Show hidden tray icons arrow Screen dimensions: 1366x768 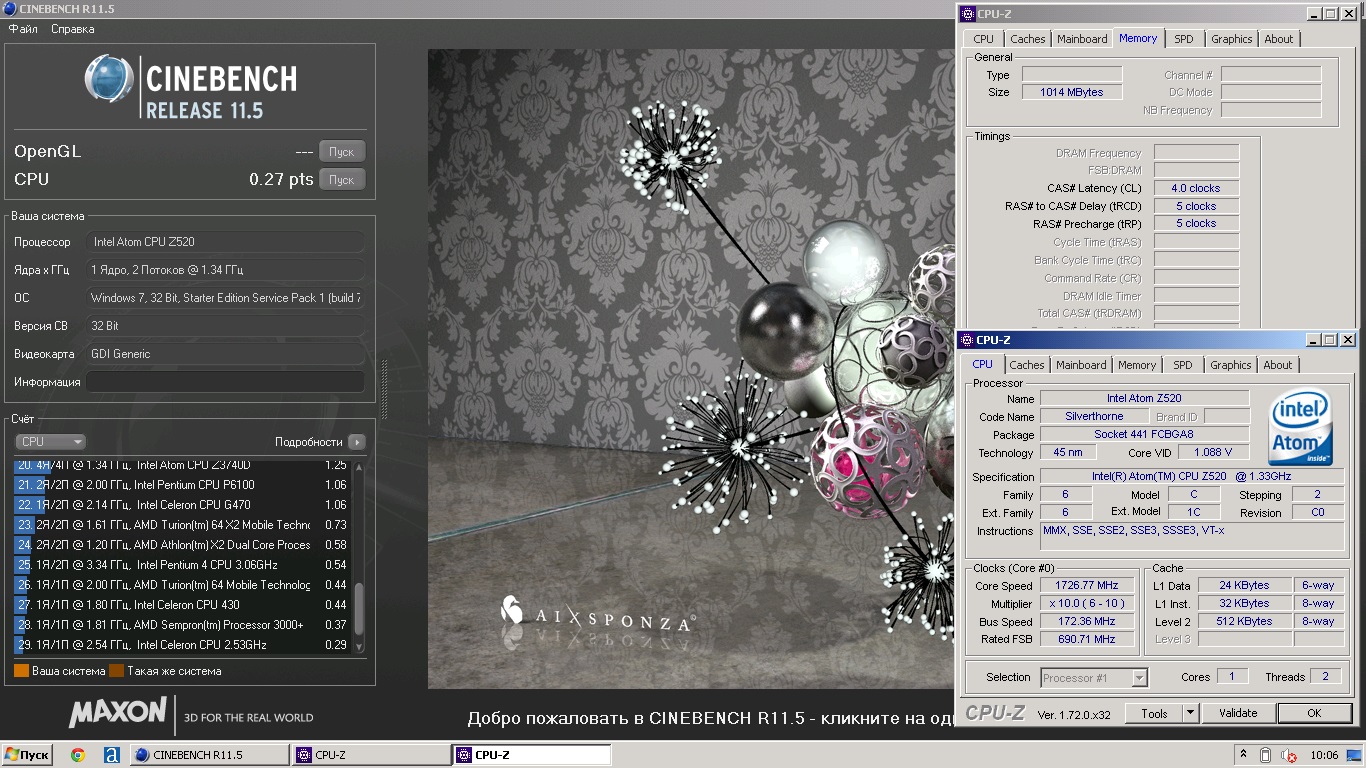point(1243,755)
